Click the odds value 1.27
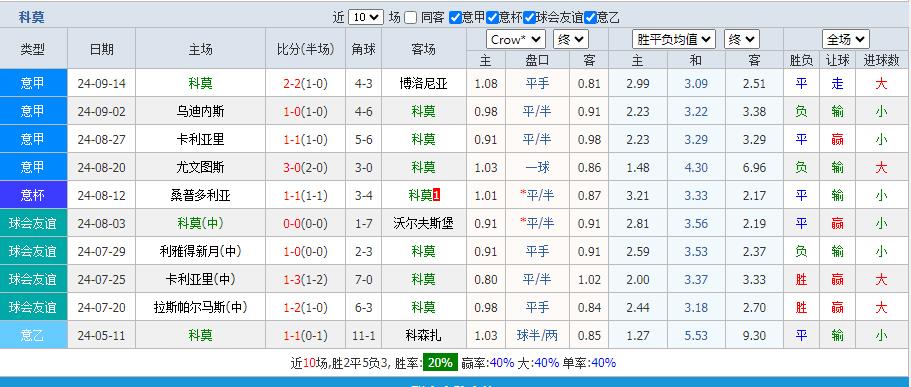Viewport: 911px width, 387px height. 638,335
